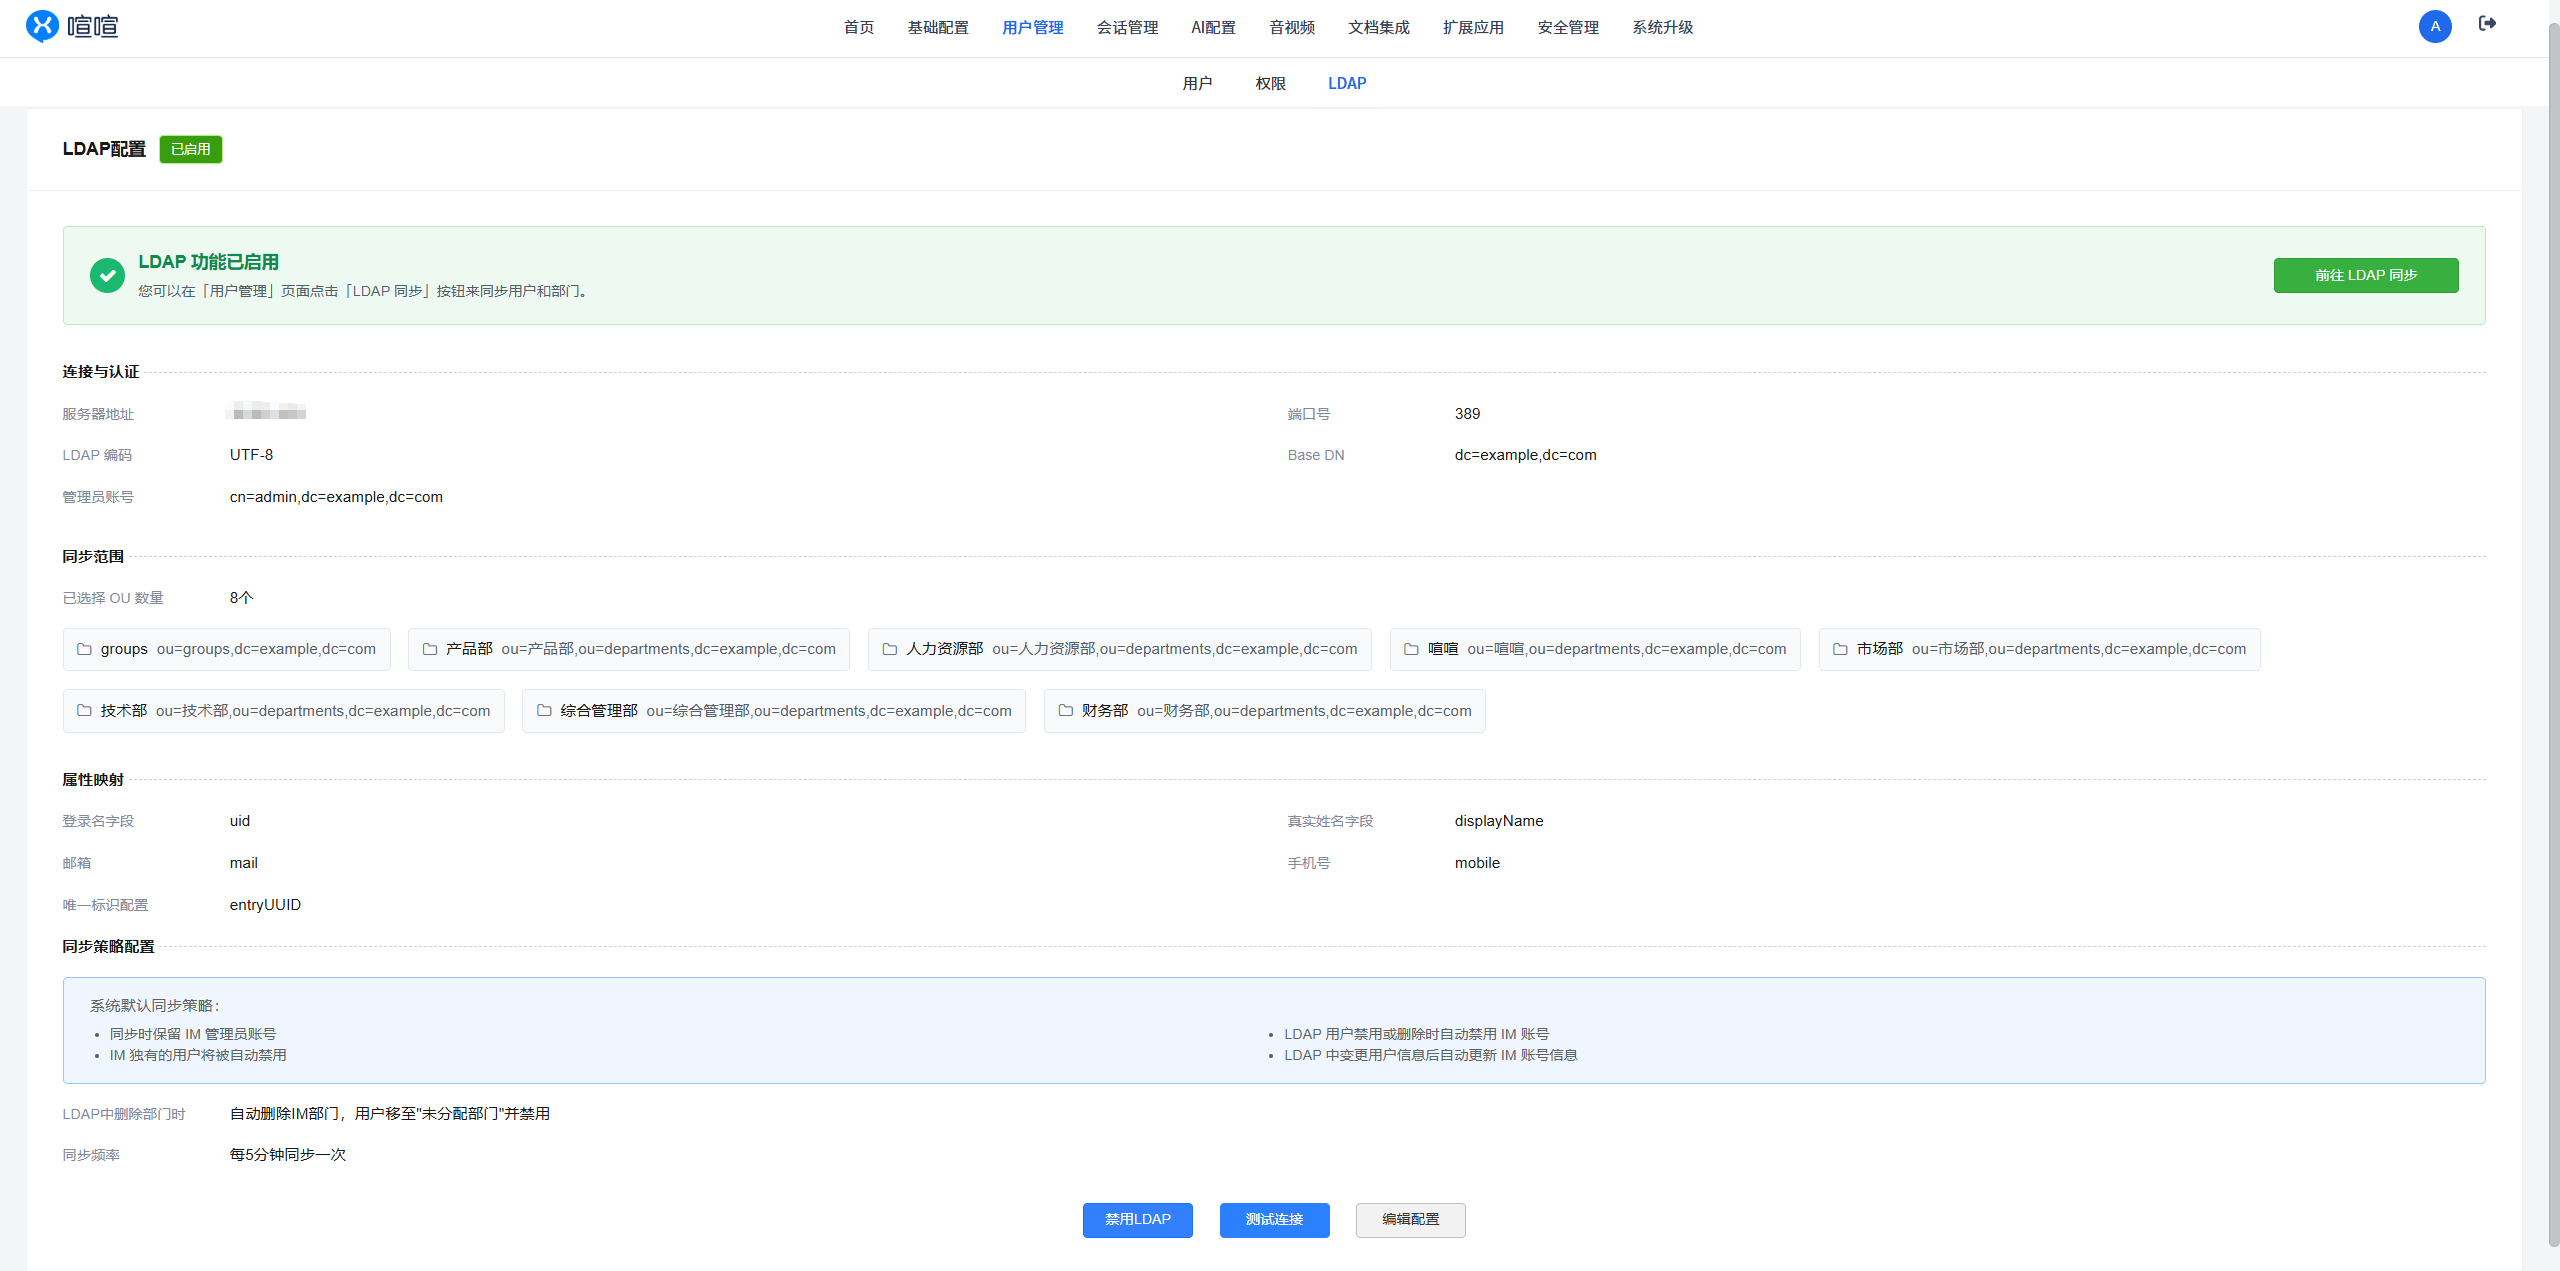Viewport: 2560px width, 1271px height.
Task: Click the 前往 LDAP 同步 button
Action: pyautogui.click(x=2366, y=276)
